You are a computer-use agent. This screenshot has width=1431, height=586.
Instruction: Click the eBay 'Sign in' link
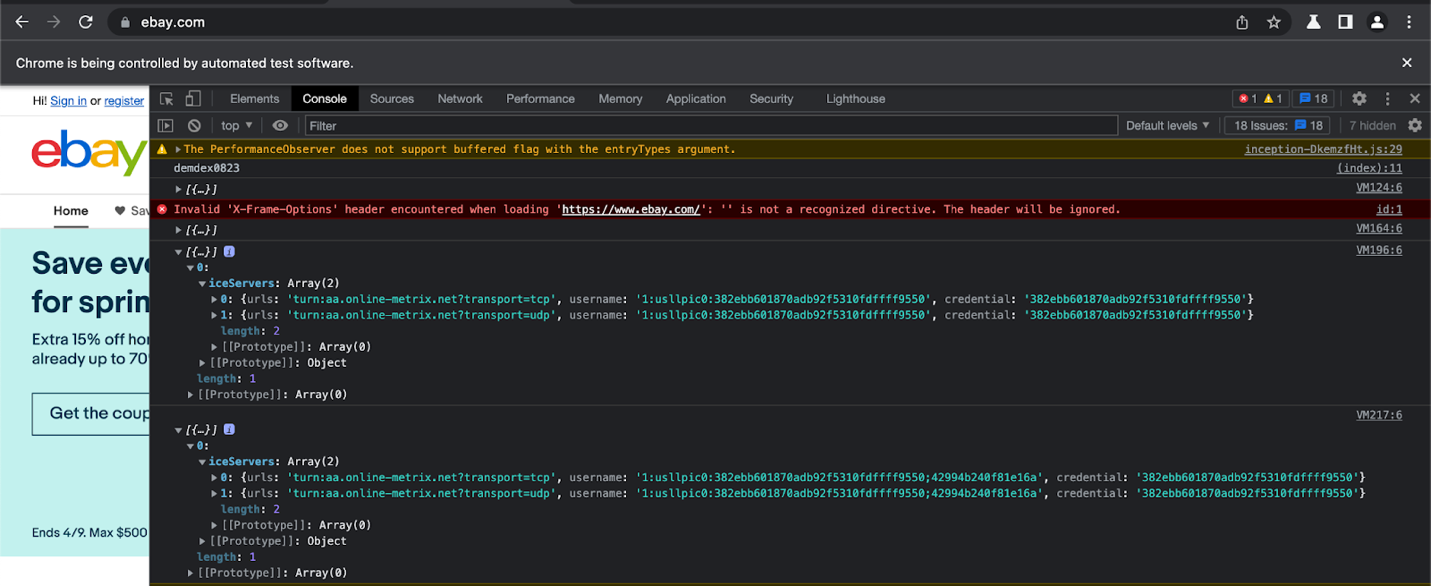(68, 101)
